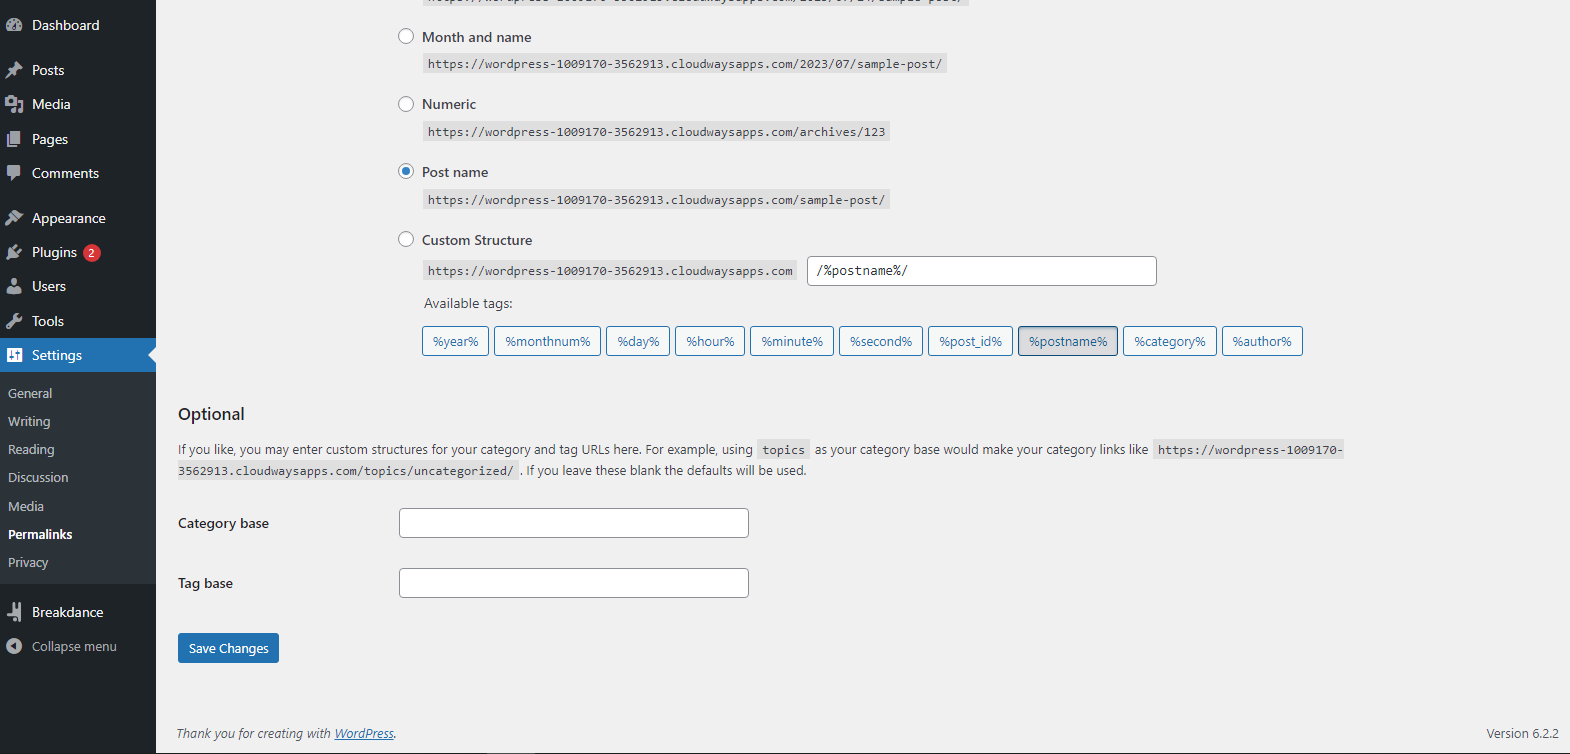
Task: Collapse the admin sidebar menu
Action: (73, 646)
